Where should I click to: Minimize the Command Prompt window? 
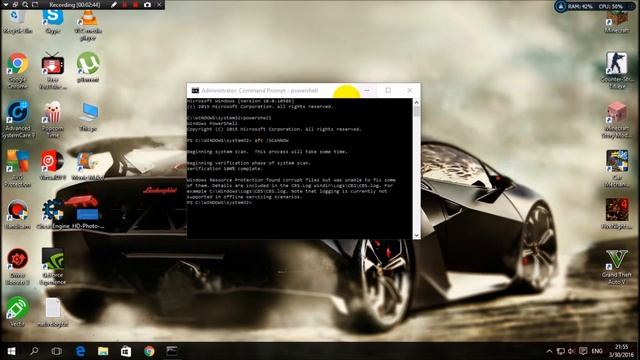367,90
